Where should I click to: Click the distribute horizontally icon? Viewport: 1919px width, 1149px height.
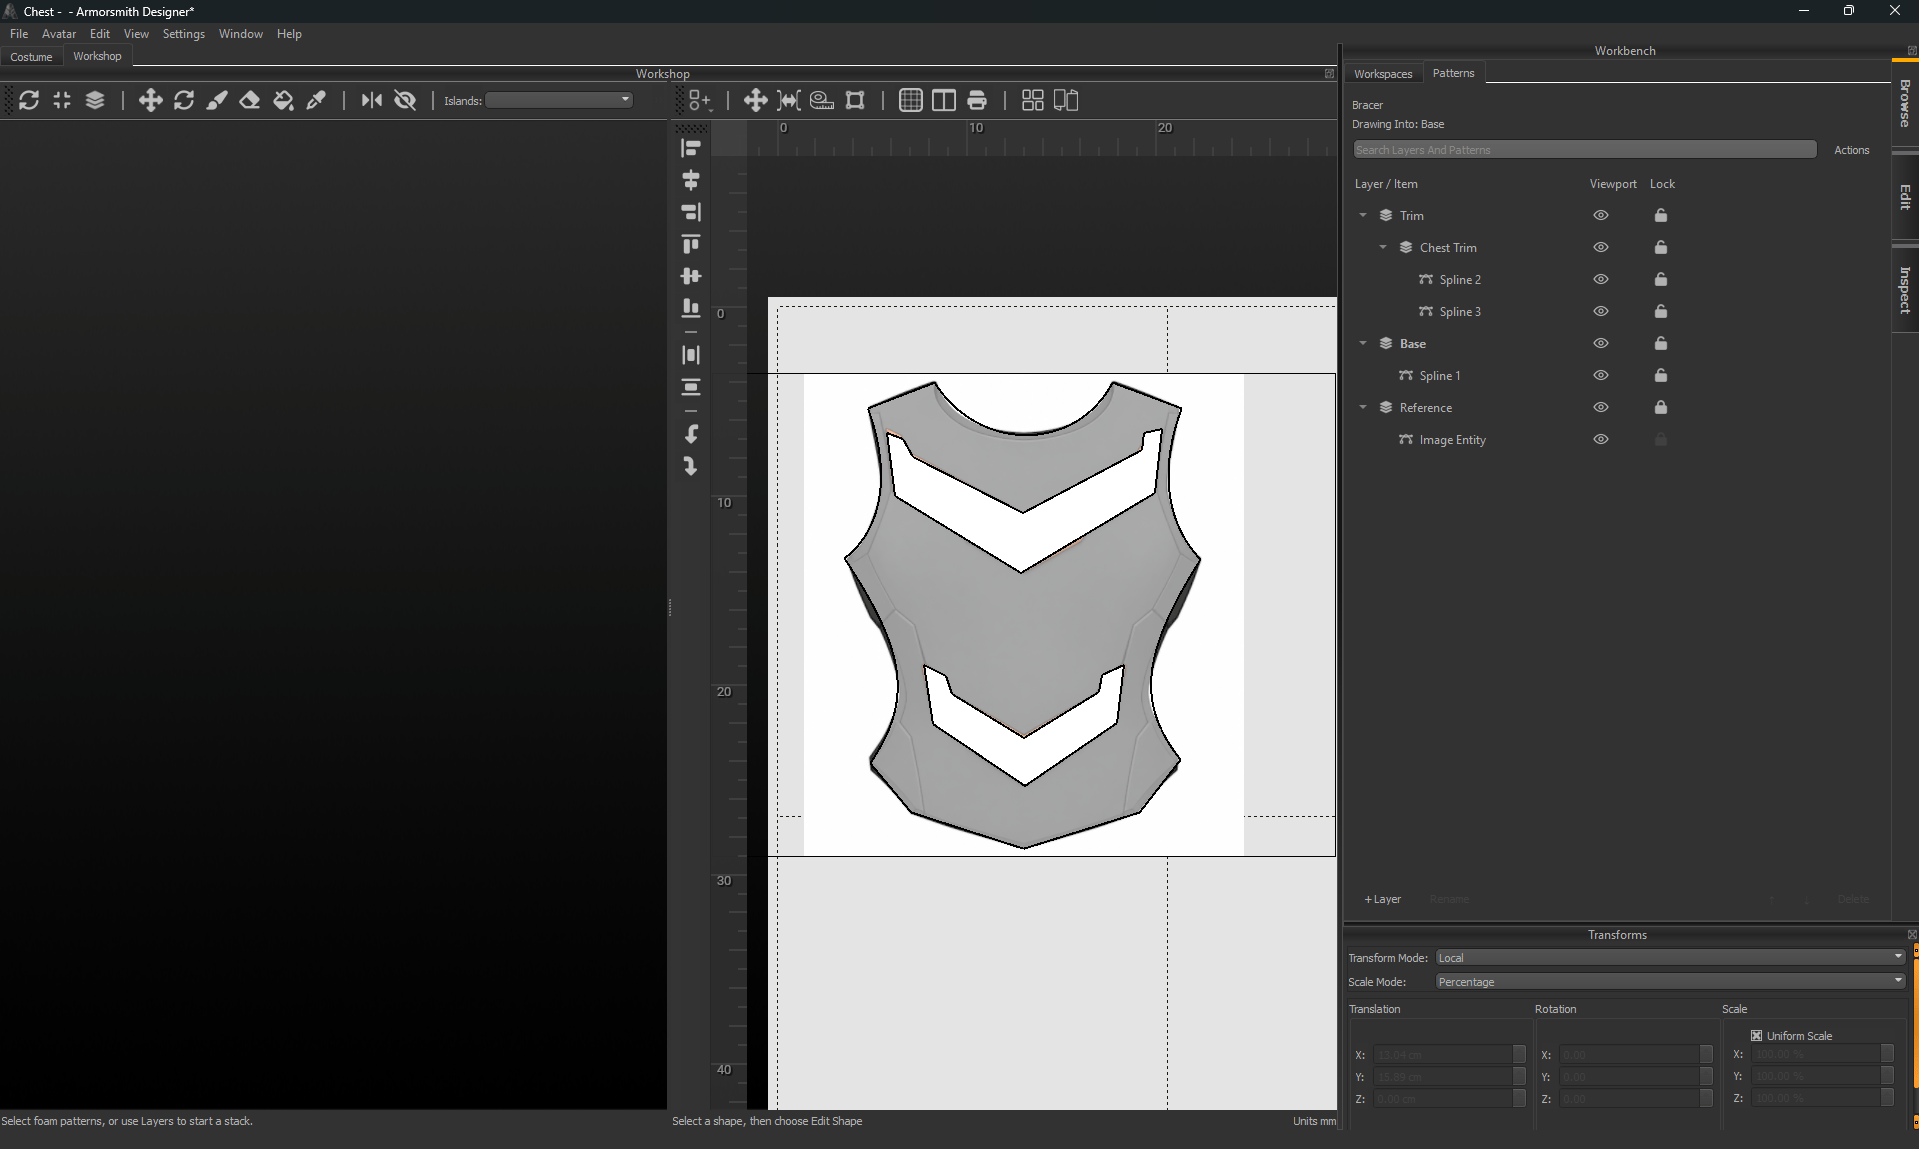[x=691, y=355]
